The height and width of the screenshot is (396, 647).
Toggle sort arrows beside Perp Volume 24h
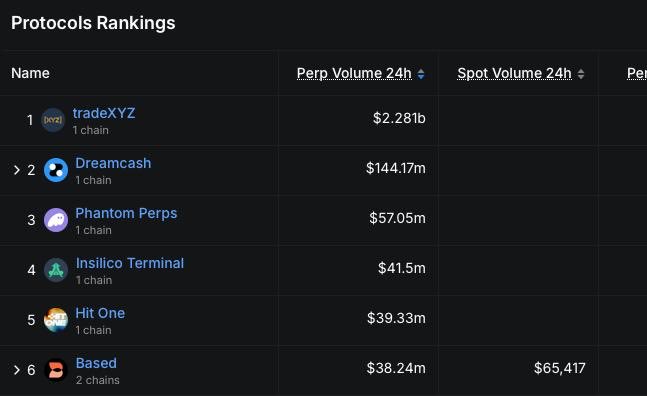click(421, 74)
